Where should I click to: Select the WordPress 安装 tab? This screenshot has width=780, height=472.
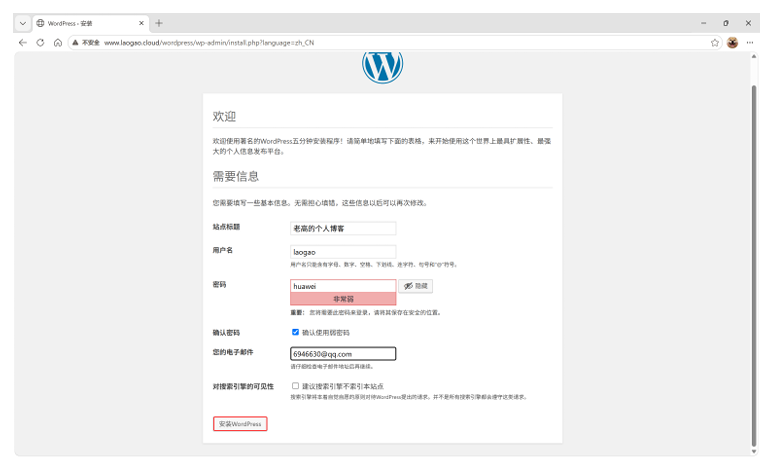(91, 23)
